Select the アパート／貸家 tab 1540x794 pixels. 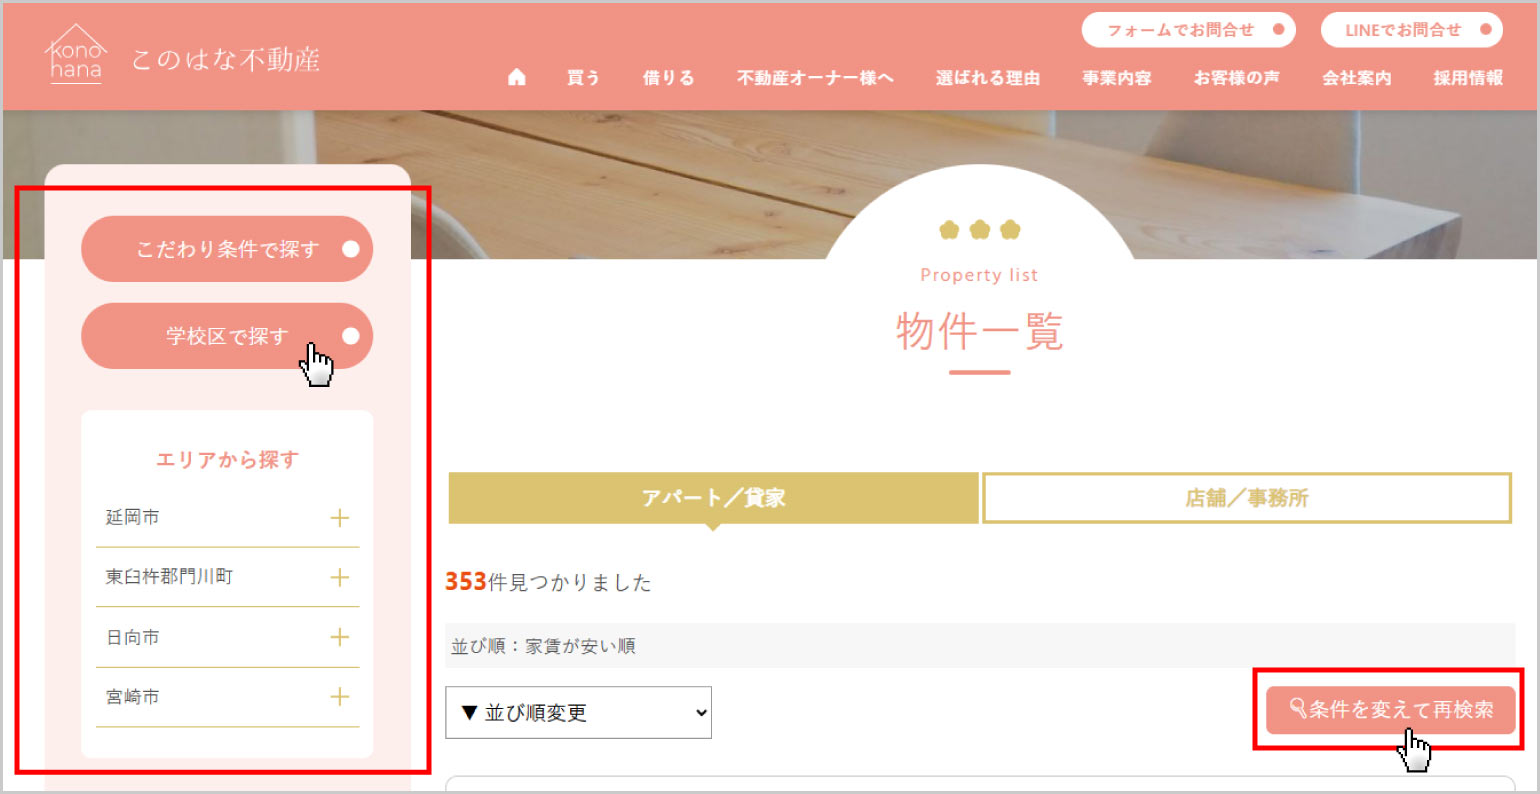(x=713, y=497)
